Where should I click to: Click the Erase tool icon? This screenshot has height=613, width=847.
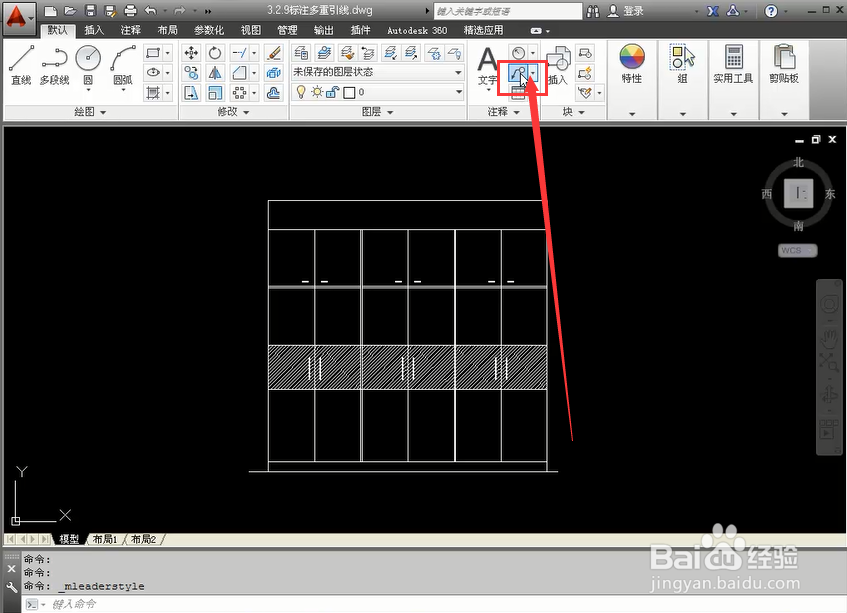coord(274,53)
